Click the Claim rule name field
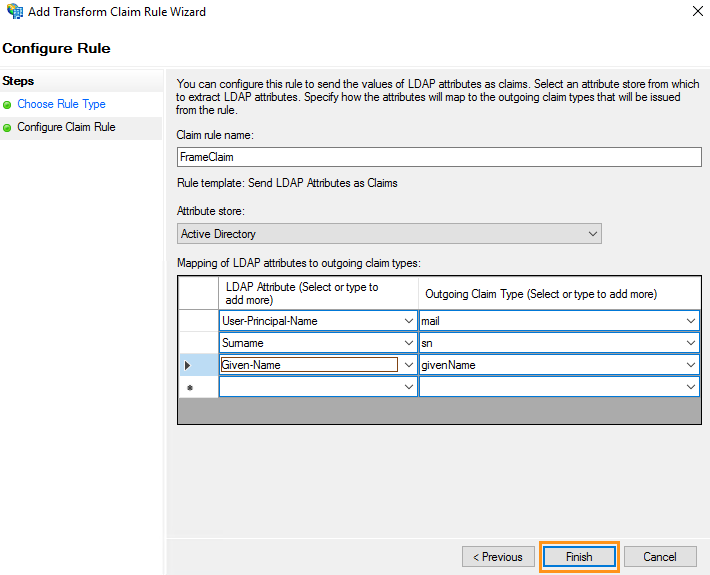Image resolution: width=710 pixels, height=575 pixels. [439, 157]
